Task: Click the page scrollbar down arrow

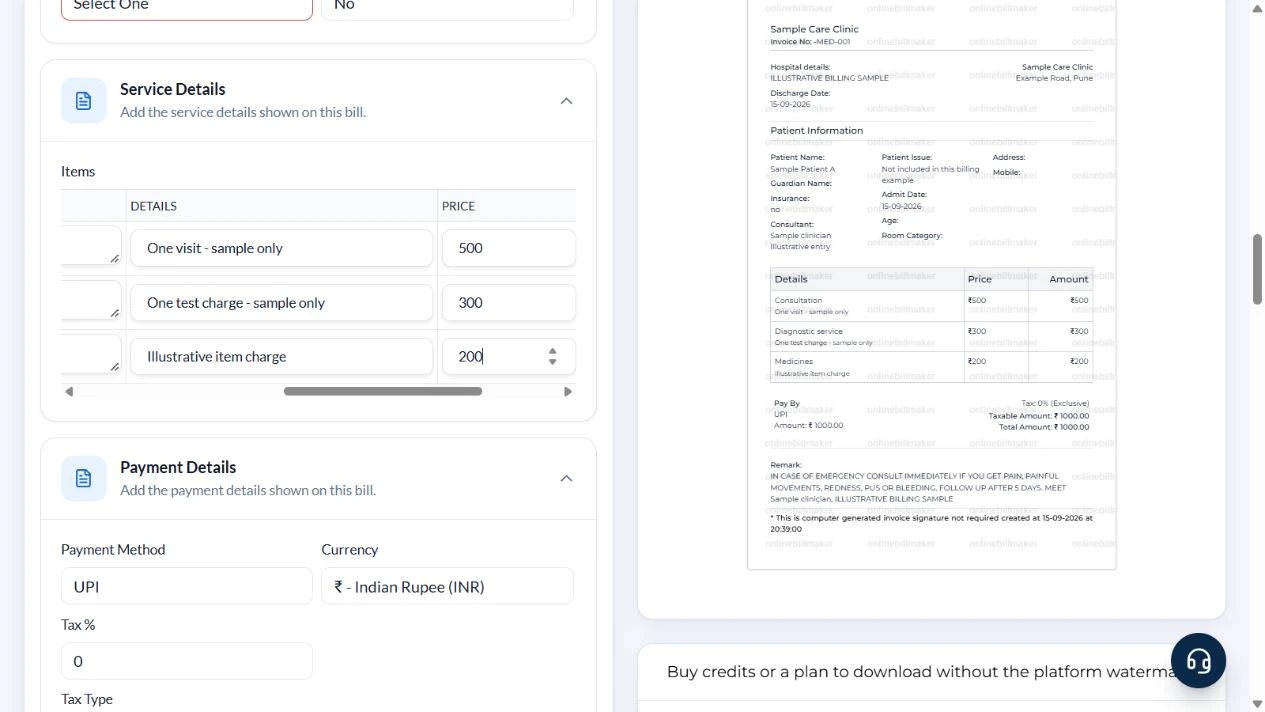Action: 1257,704
